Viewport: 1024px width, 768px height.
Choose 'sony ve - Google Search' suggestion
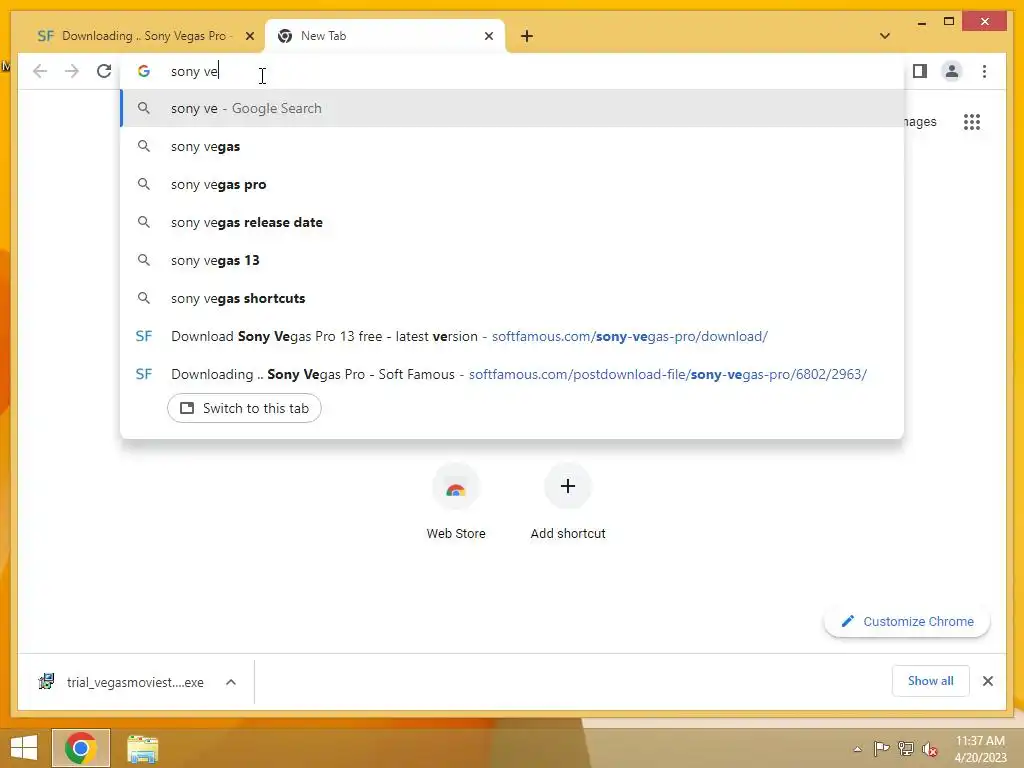512,108
